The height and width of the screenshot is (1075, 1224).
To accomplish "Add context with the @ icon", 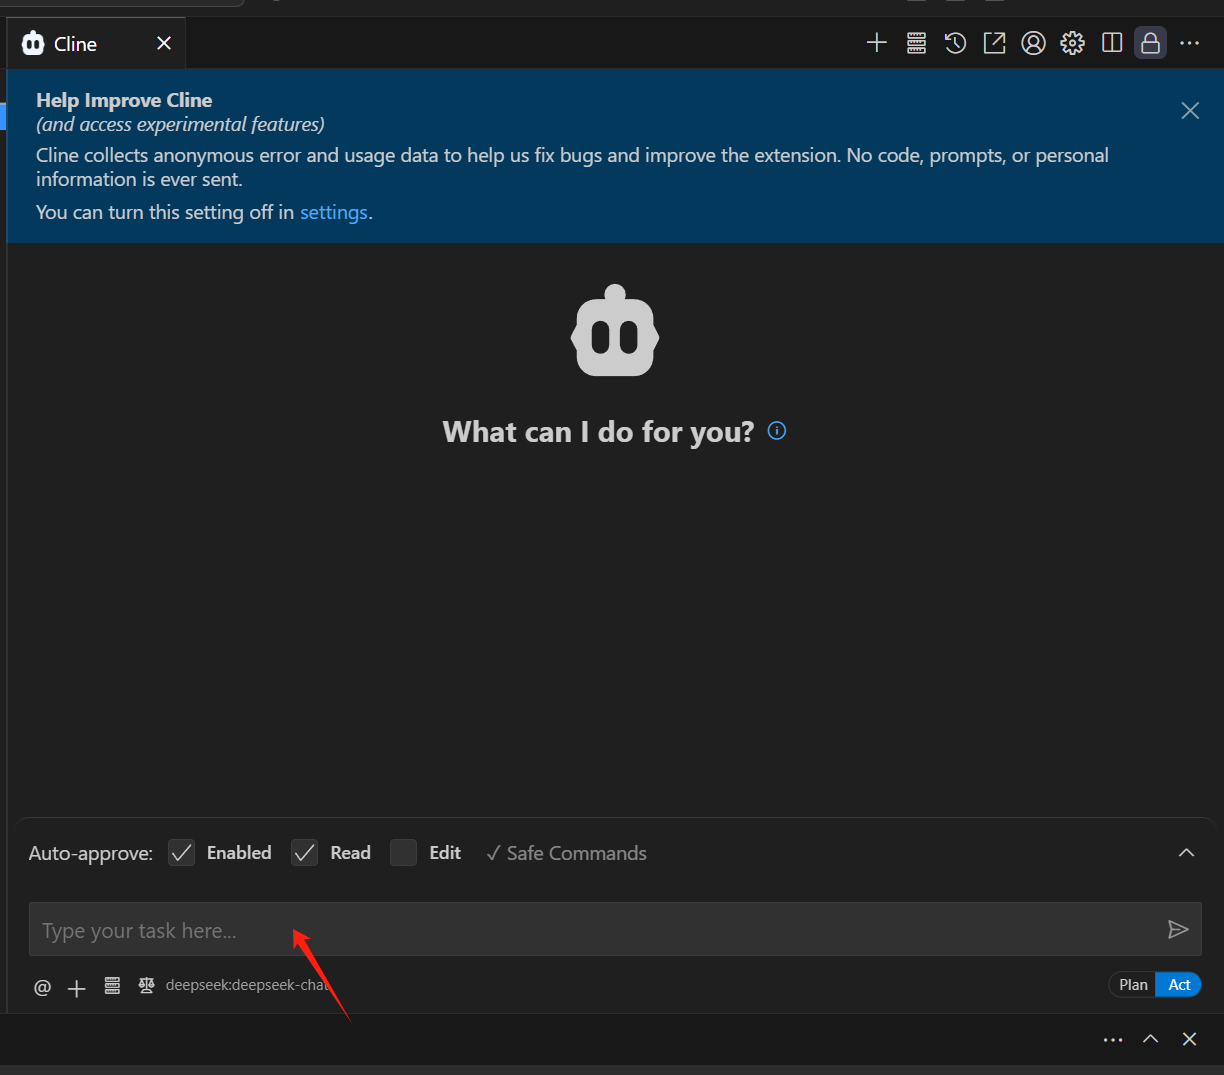I will [42, 987].
